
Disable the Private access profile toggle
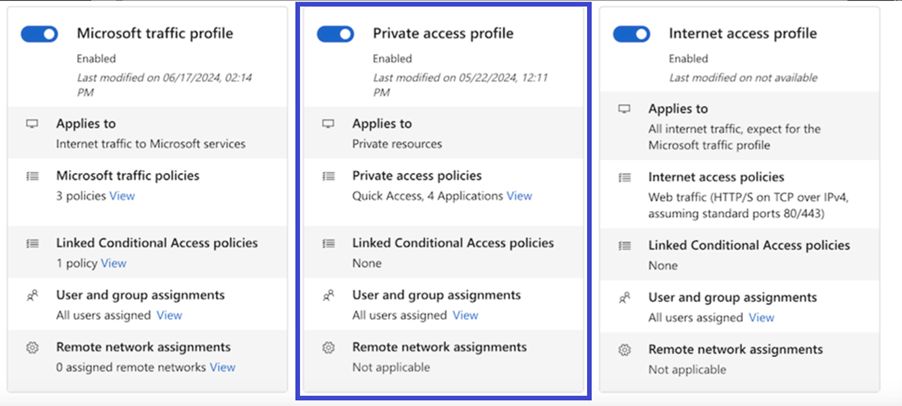pos(336,34)
